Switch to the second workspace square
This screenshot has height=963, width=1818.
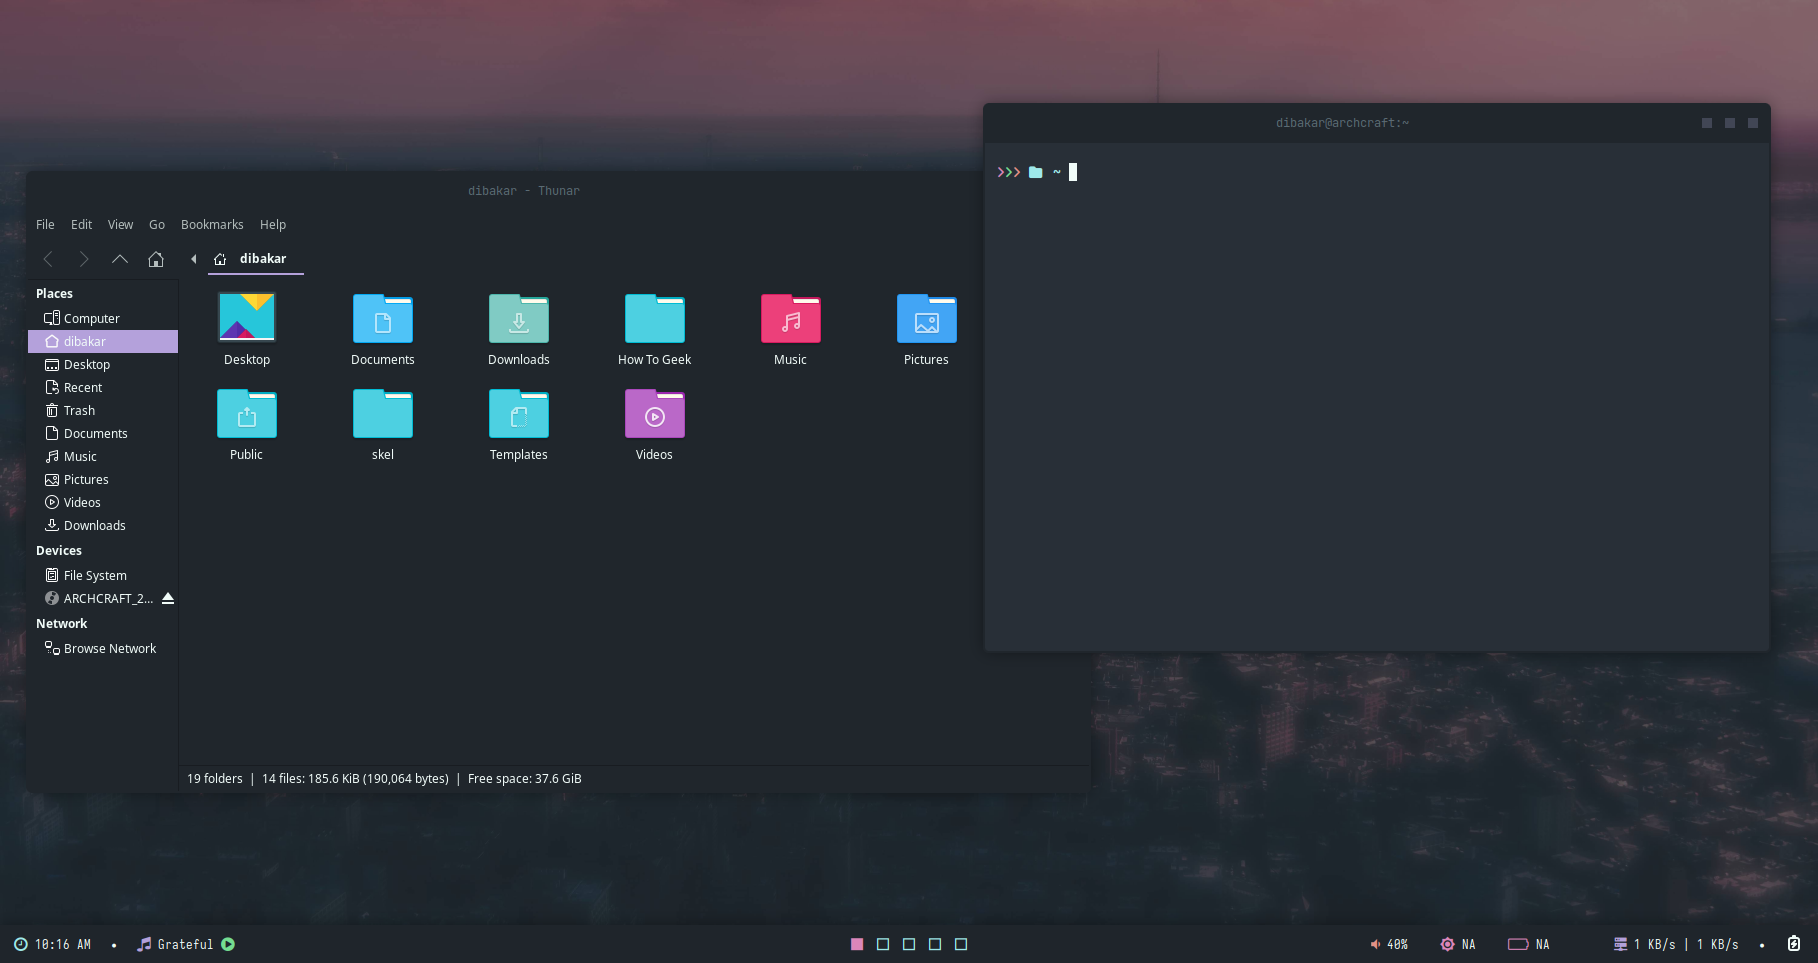pyautogui.click(x=883, y=944)
